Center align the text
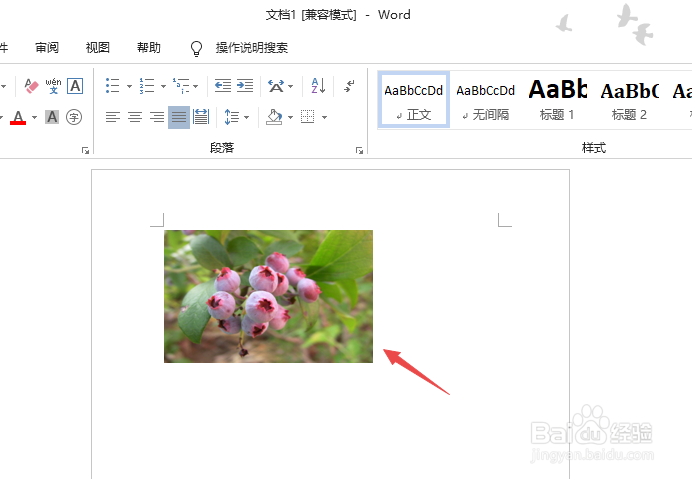Image resolution: width=692 pixels, height=479 pixels. 135,117
